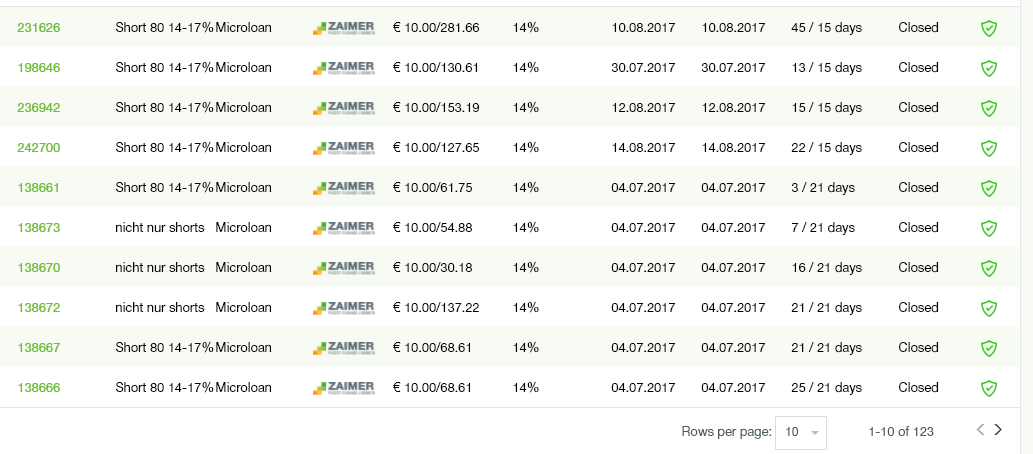Open loan ID 138670
The width and height of the screenshot is (1033, 454).
tap(39, 268)
